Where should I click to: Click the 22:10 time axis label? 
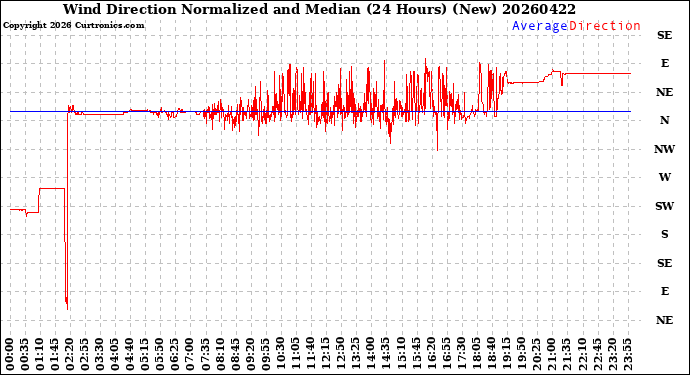click(582, 354)
